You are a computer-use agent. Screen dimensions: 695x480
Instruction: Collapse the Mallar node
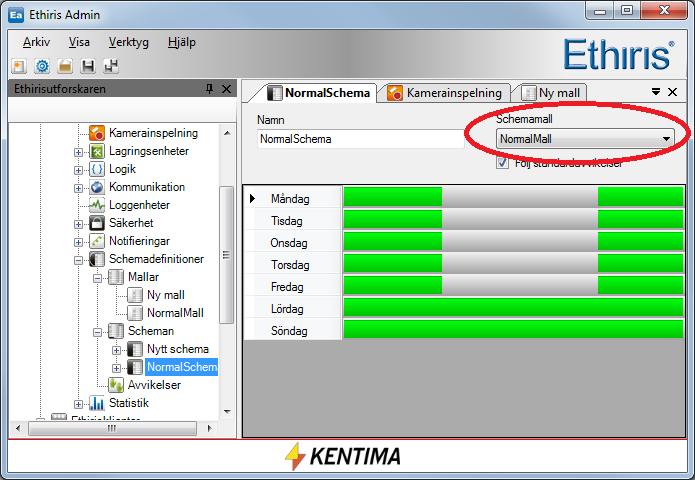coord(98,278)
